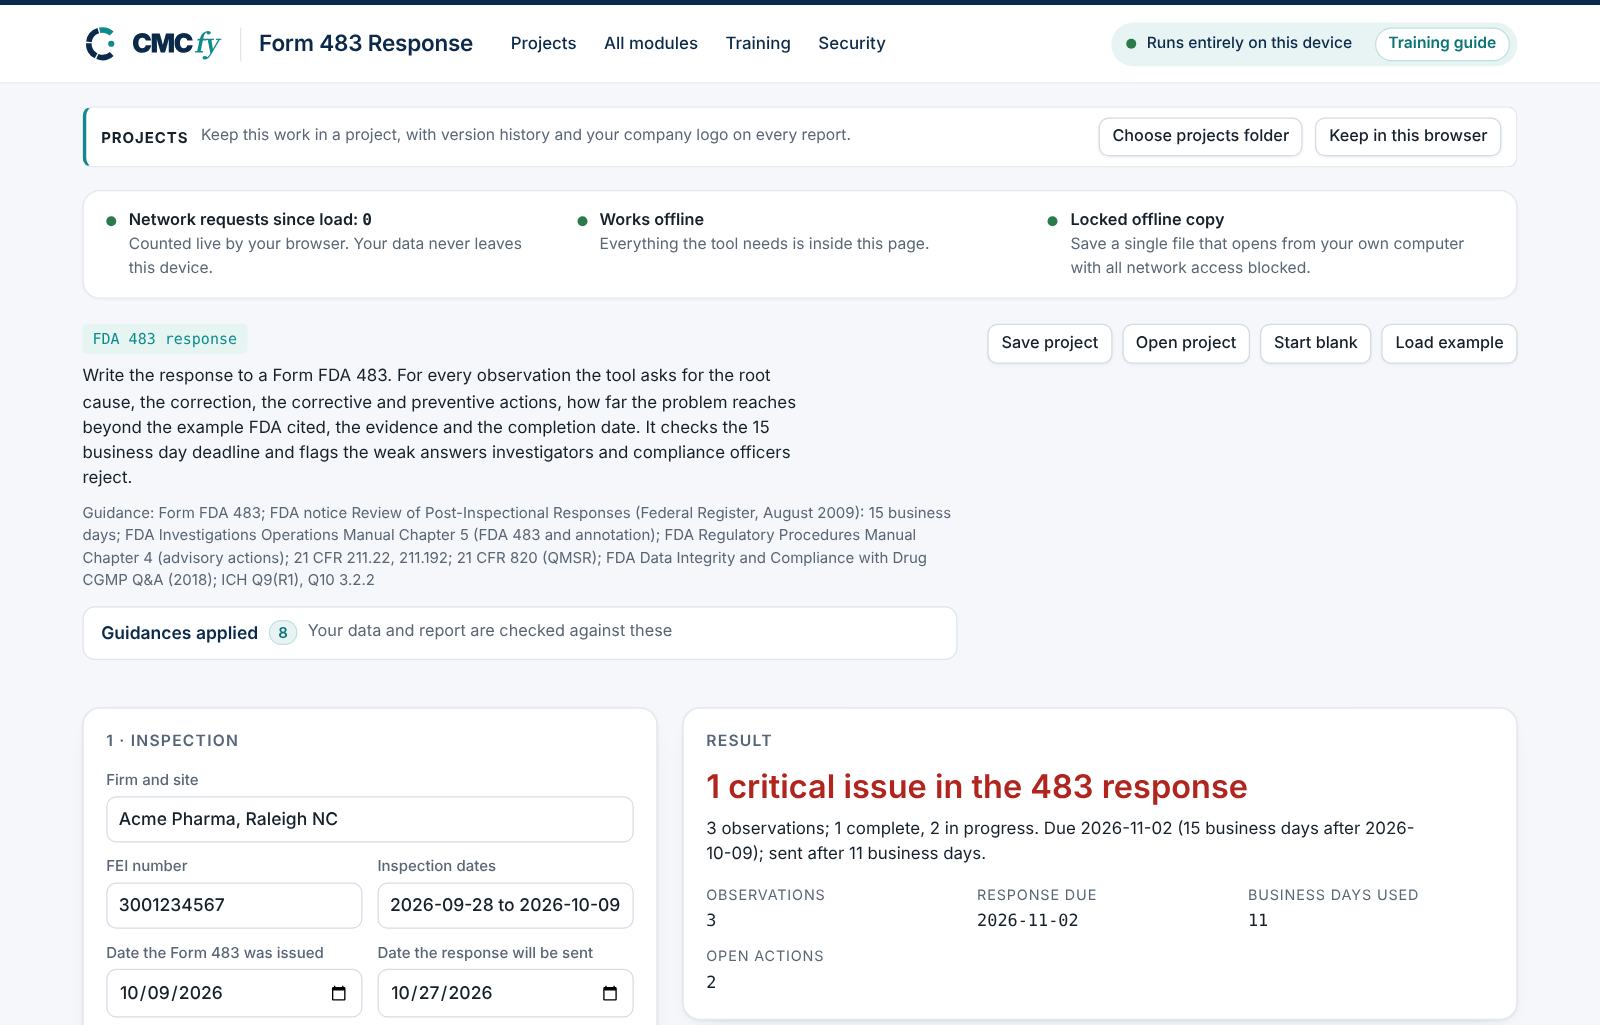This screenshot has width=1600, height=1025.
Task: Click the guidances count badge 8
Action: (x=283, y=633)
